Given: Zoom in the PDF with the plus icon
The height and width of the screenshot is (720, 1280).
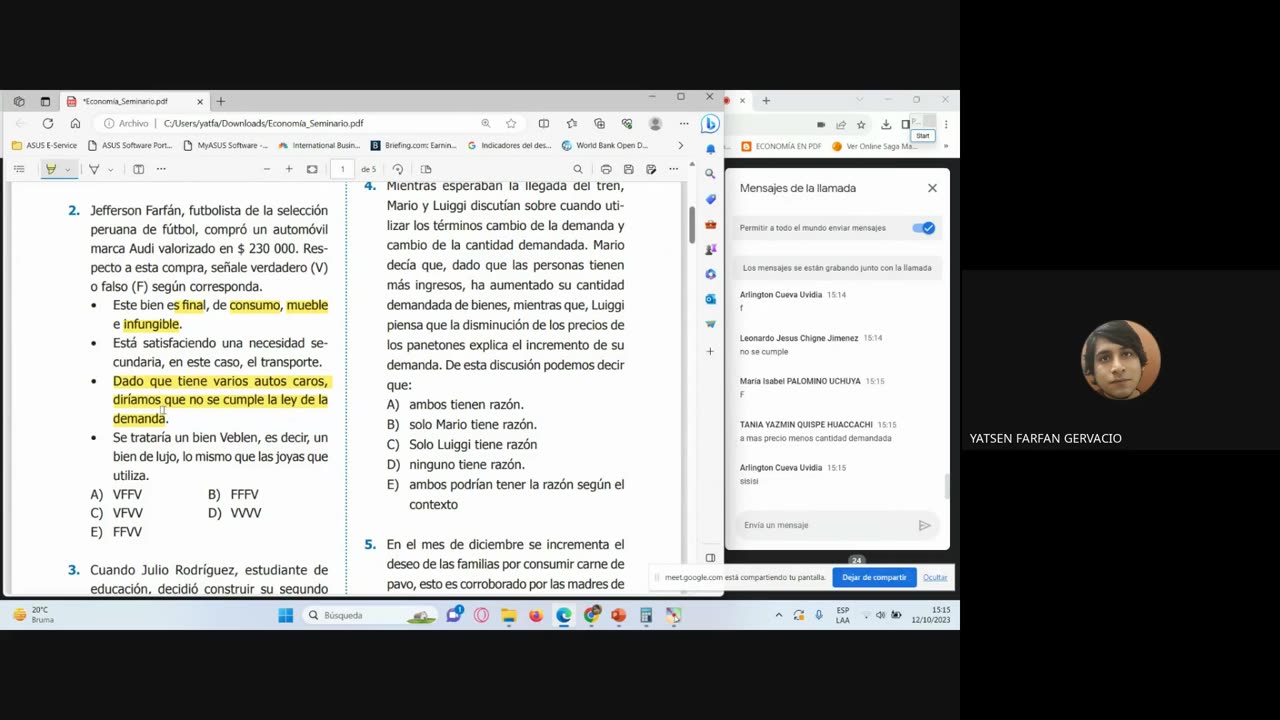Looking at the screenshot, I should pyautogui.click(x=289, y=169).
